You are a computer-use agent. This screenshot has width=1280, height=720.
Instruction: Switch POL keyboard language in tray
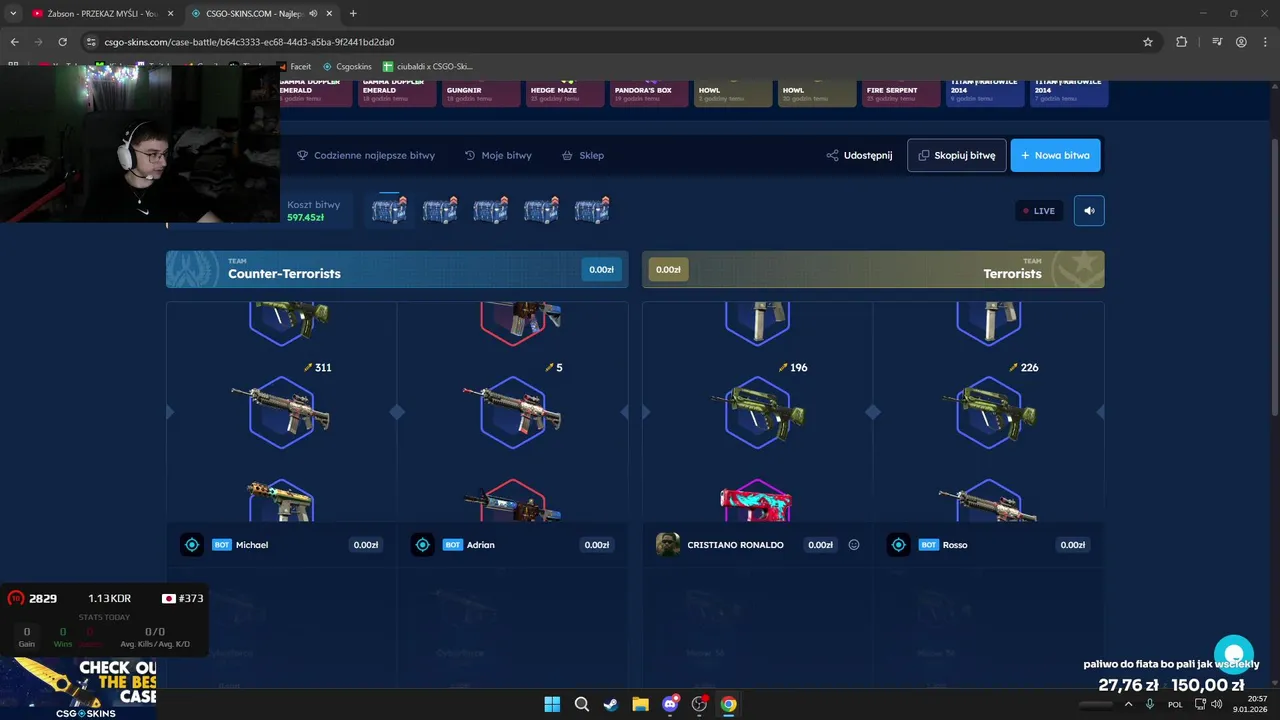coord(1175,704)
